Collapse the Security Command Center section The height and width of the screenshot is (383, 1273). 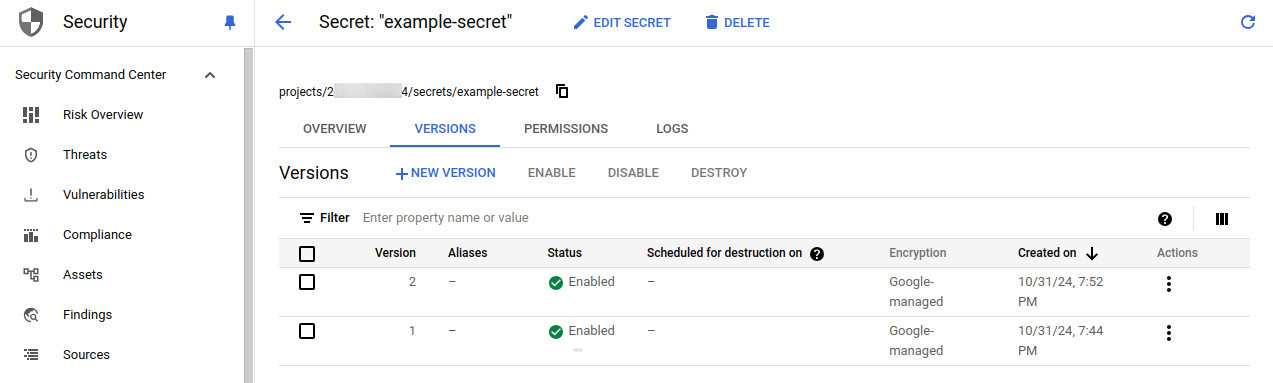point(210,75)
